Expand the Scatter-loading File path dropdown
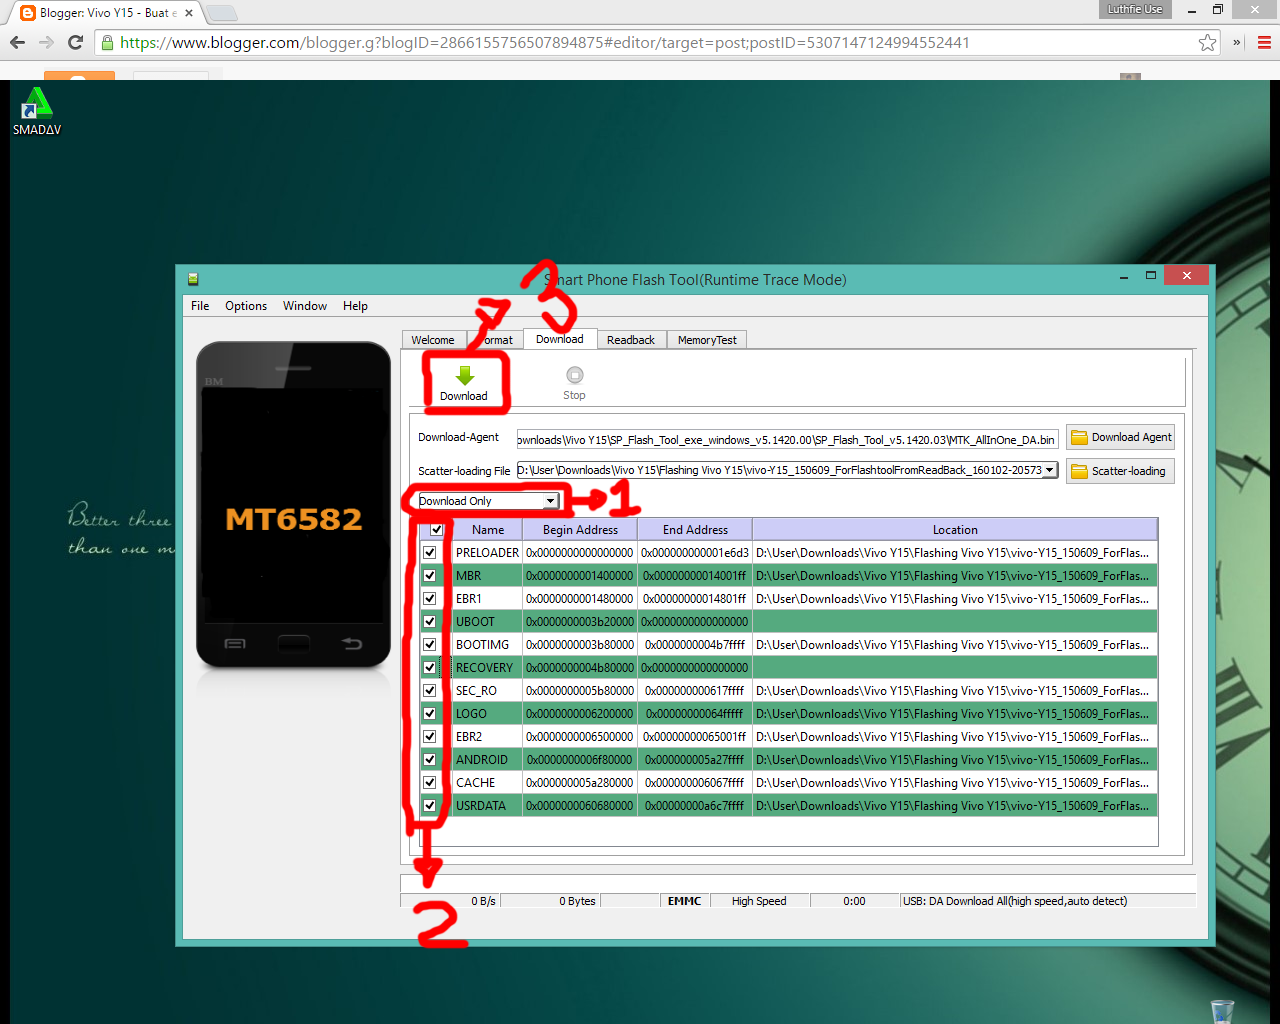The image size is (1280, 1024). click(x=1049, y=470)
